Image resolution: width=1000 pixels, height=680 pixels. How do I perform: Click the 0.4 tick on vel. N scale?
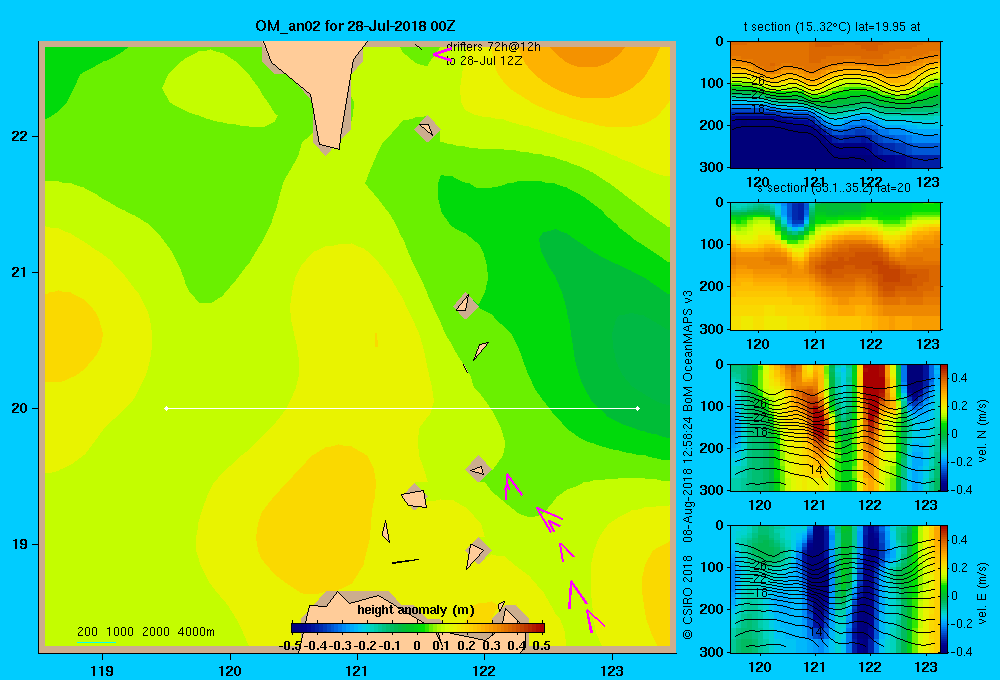pos(959,378)
